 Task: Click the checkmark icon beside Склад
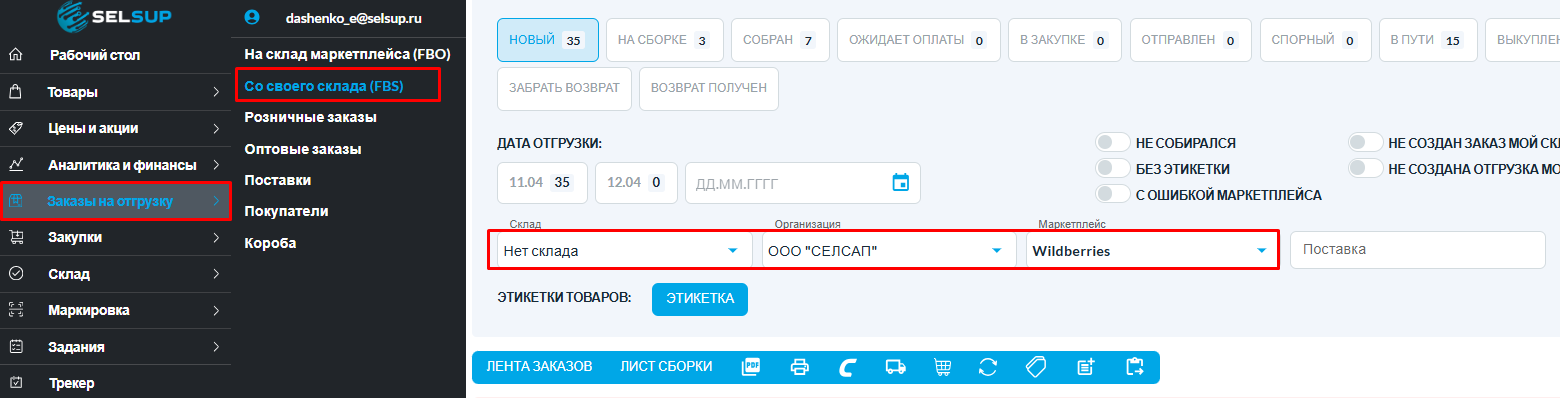[x=15, y=273]
